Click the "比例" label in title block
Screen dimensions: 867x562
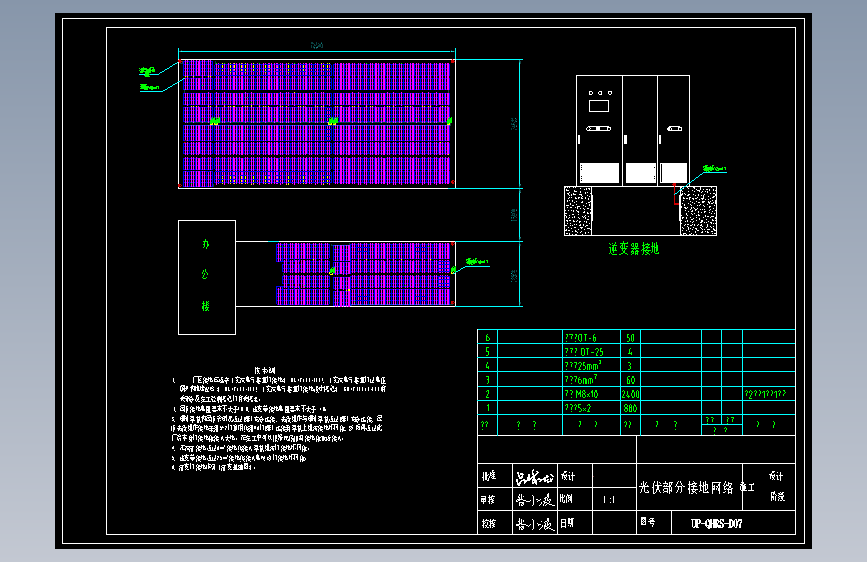[x=566, y=498]
